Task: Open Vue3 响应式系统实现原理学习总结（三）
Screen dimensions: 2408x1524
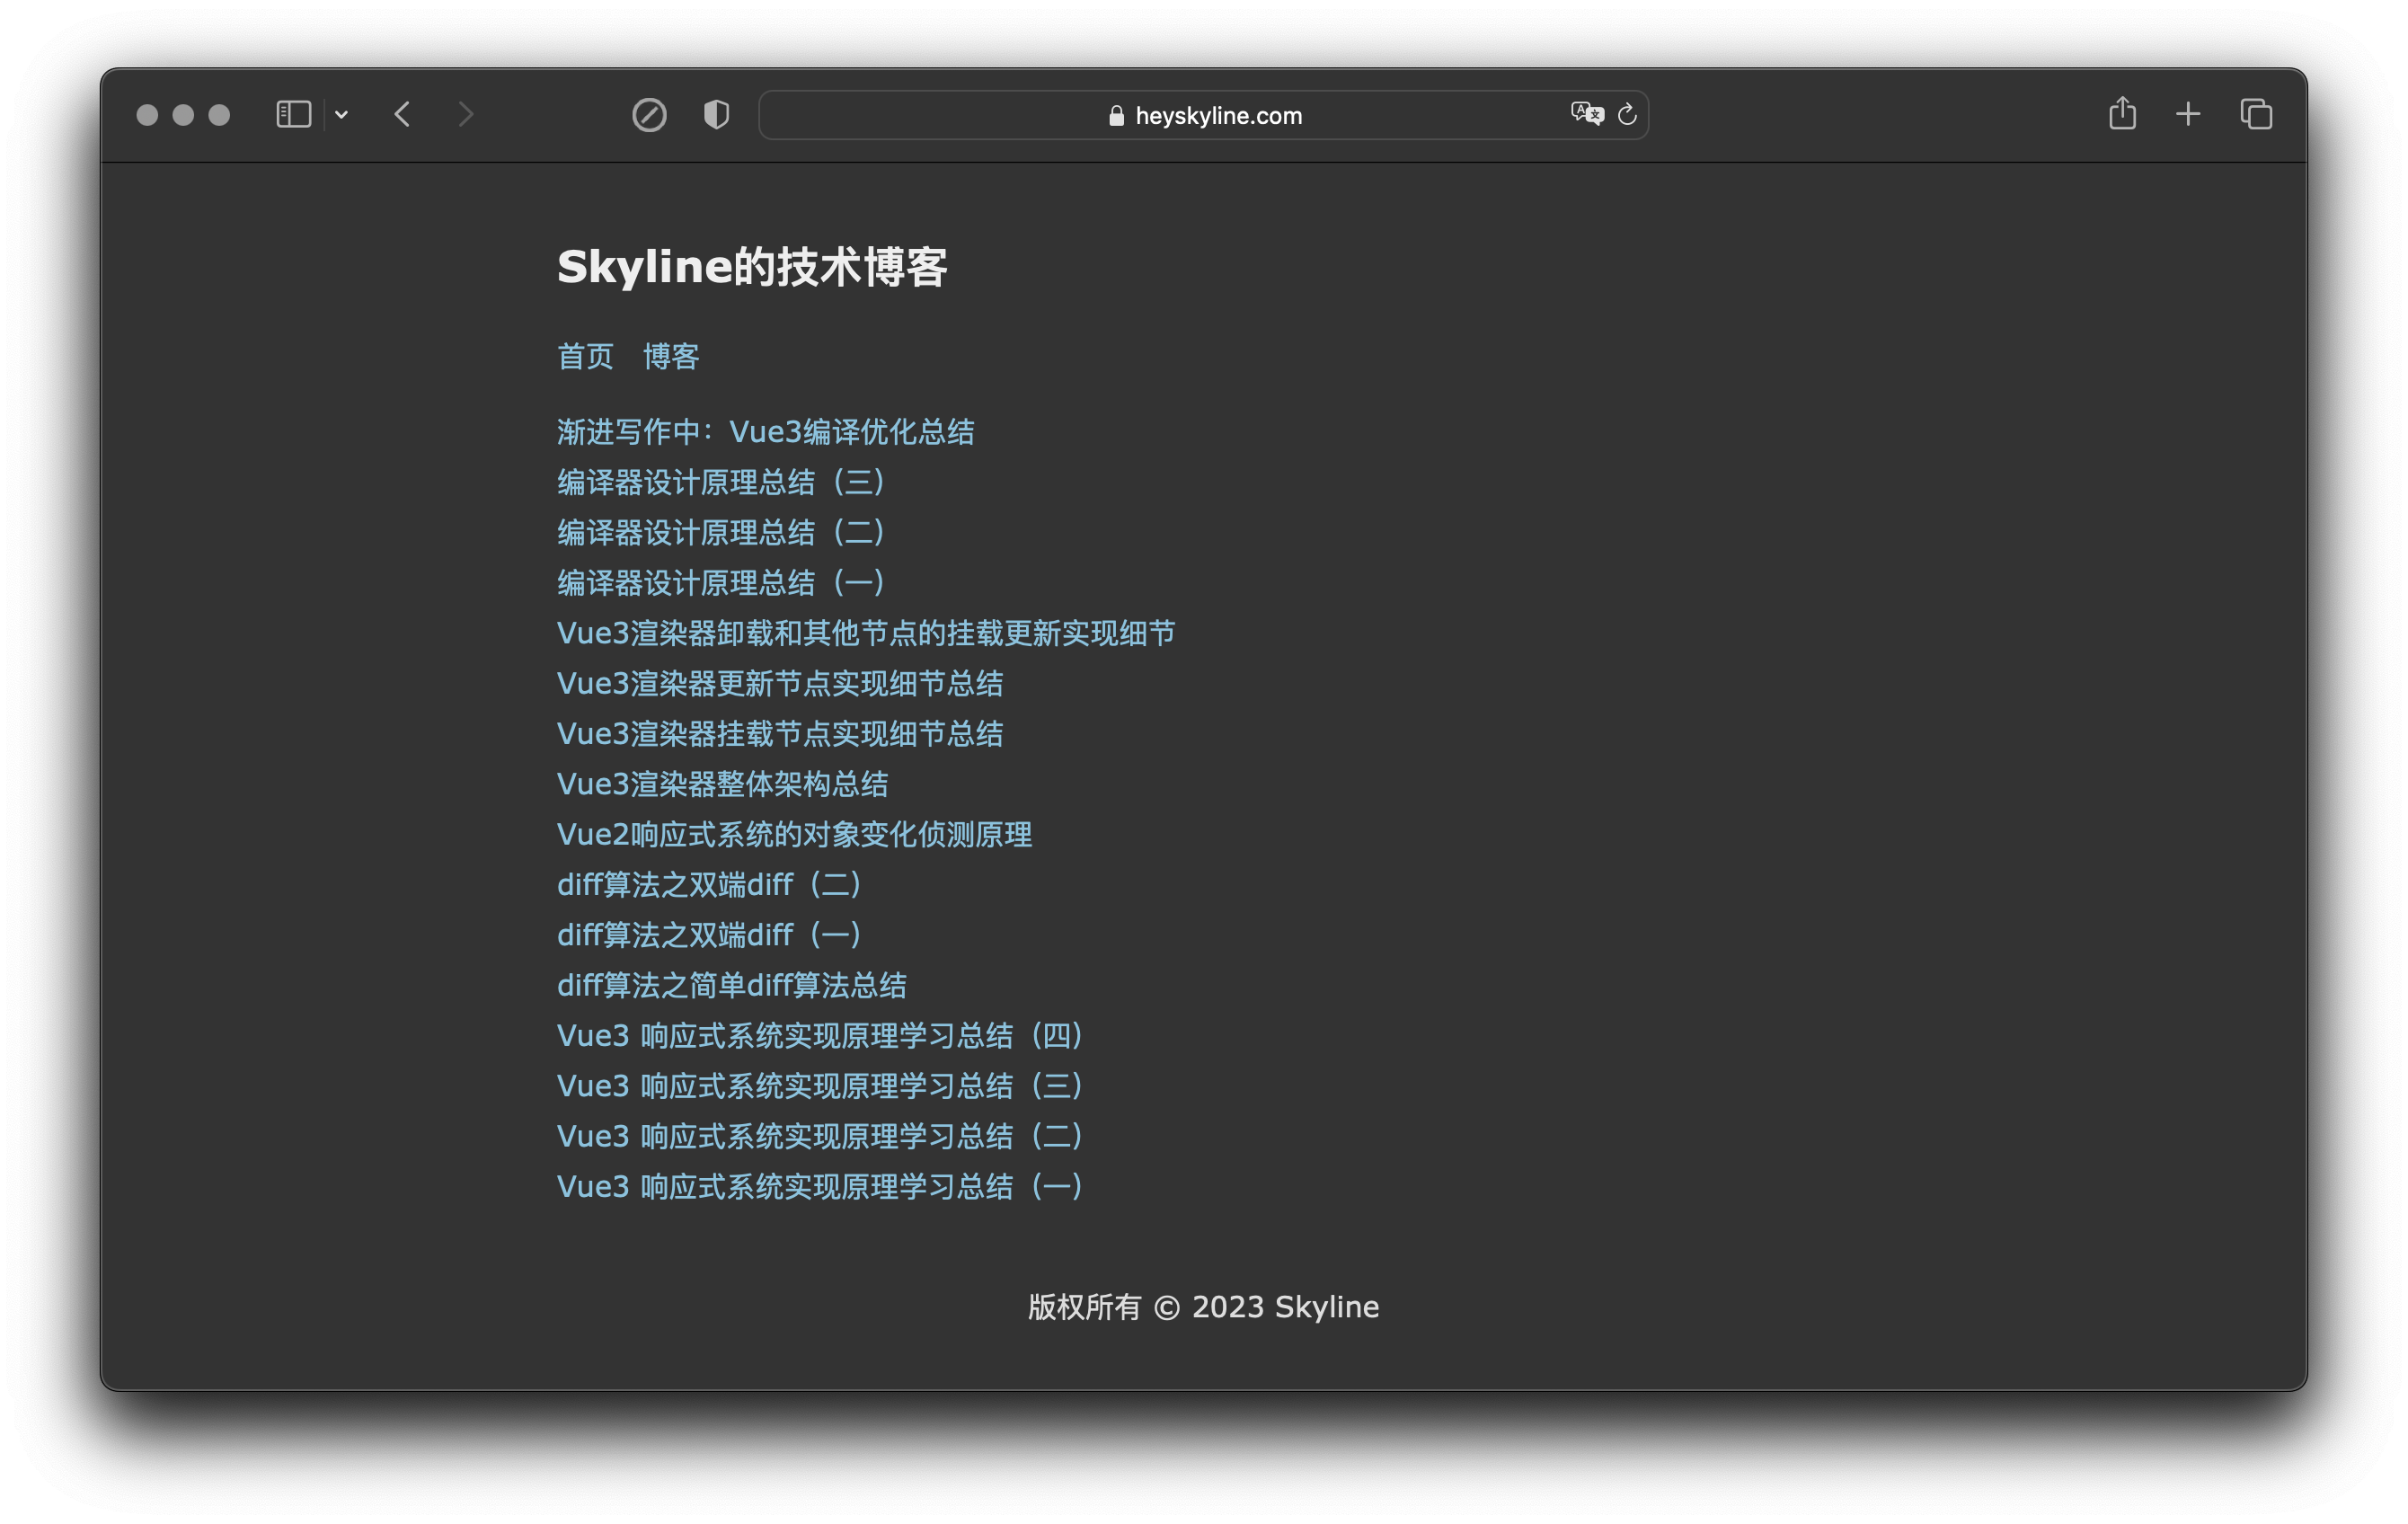Action: pyautogui.click(x=821, y=1086)
